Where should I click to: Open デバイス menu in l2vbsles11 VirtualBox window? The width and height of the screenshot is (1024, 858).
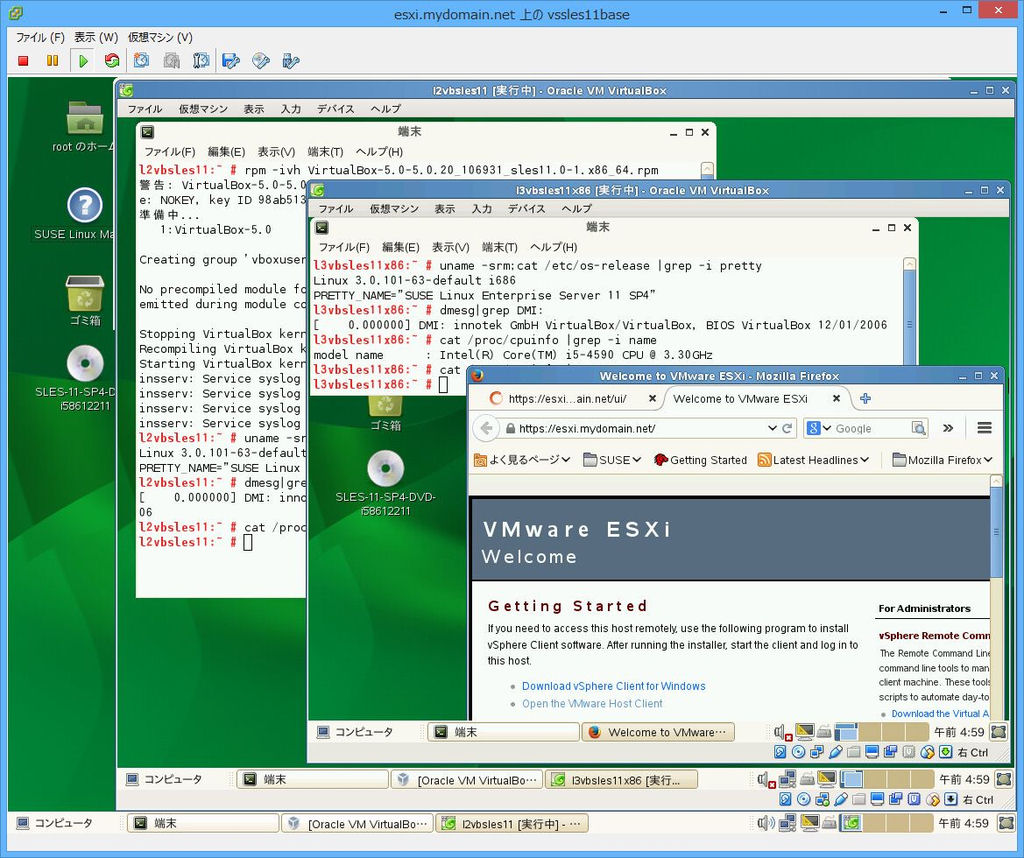click(x=335, y=108)
